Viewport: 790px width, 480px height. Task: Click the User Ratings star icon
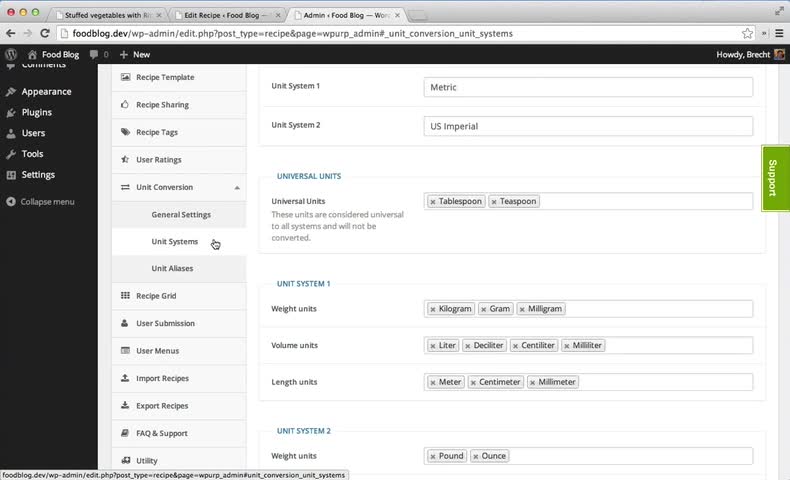pos(125,160)
